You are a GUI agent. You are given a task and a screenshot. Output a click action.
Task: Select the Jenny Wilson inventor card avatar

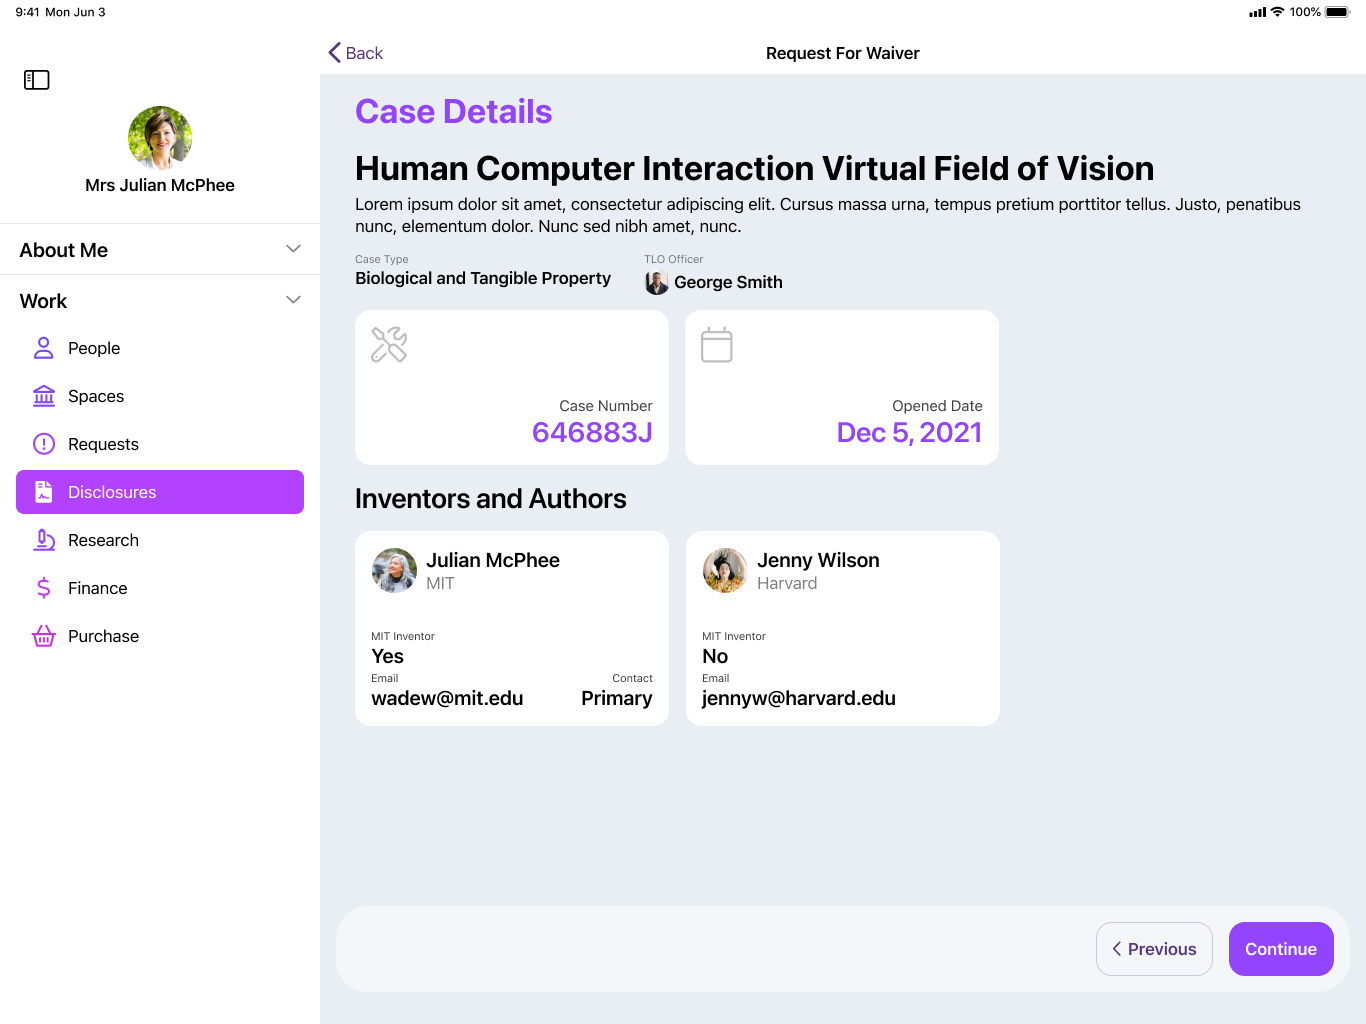(725, 571)
